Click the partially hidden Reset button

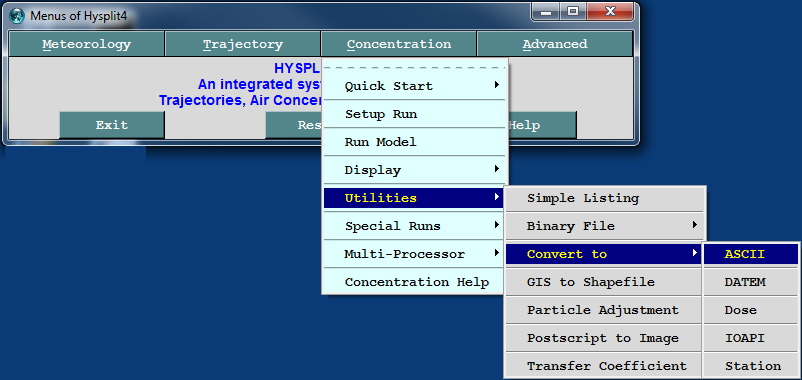pyautogui.click(x=294, y=125)
